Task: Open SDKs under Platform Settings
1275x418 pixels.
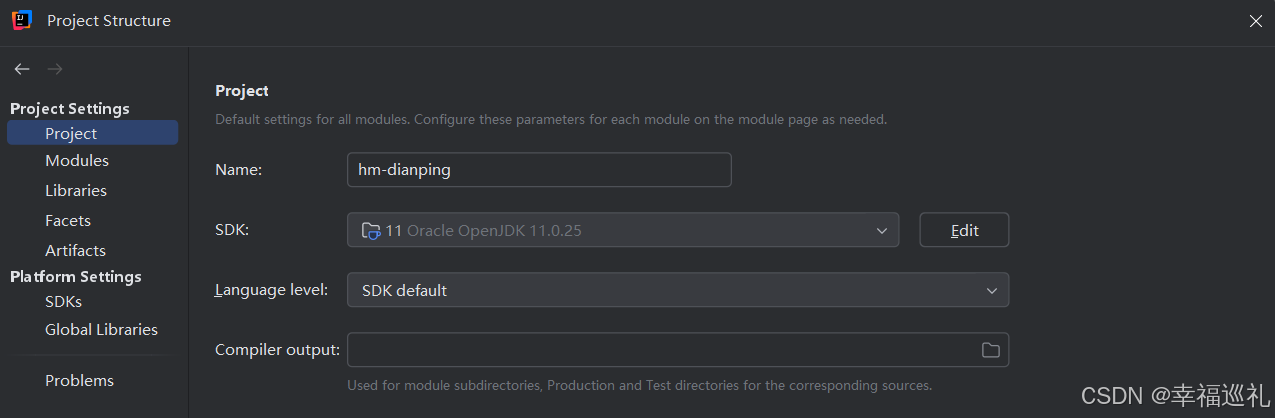Action: pos(63,301)
